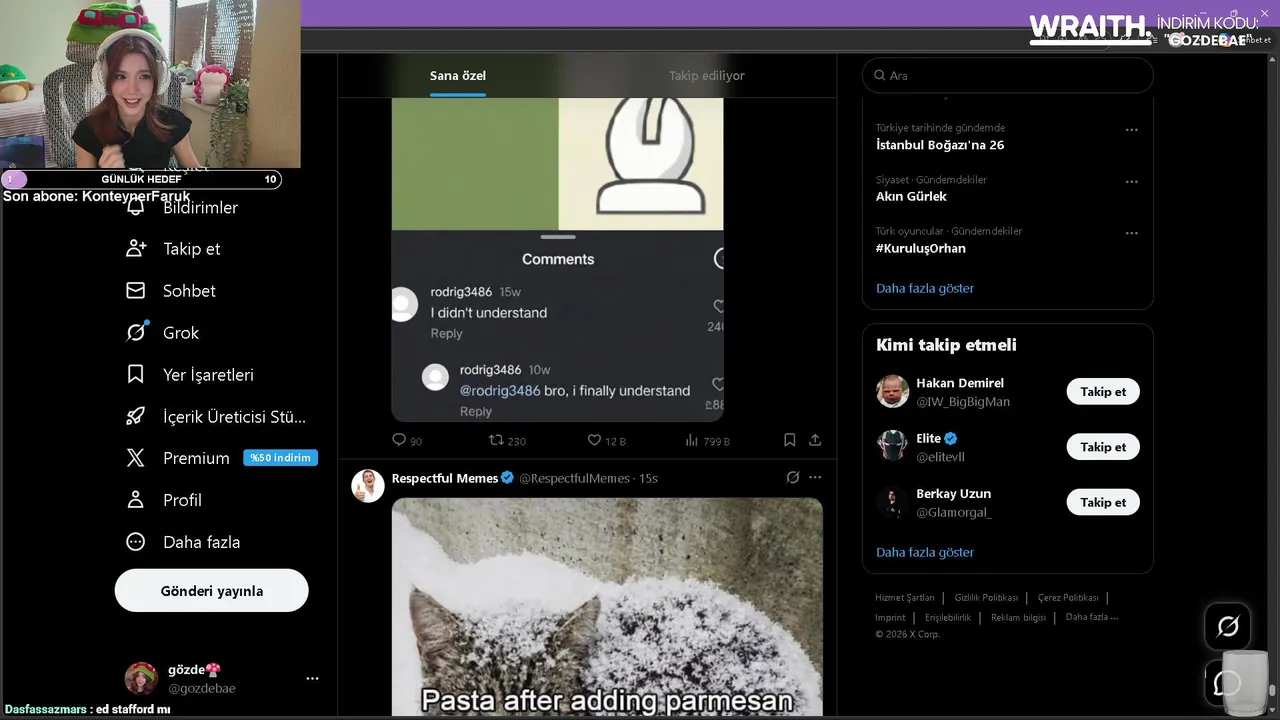
Task: Click Respectful Memes display name
Action: tap(445, 478)
